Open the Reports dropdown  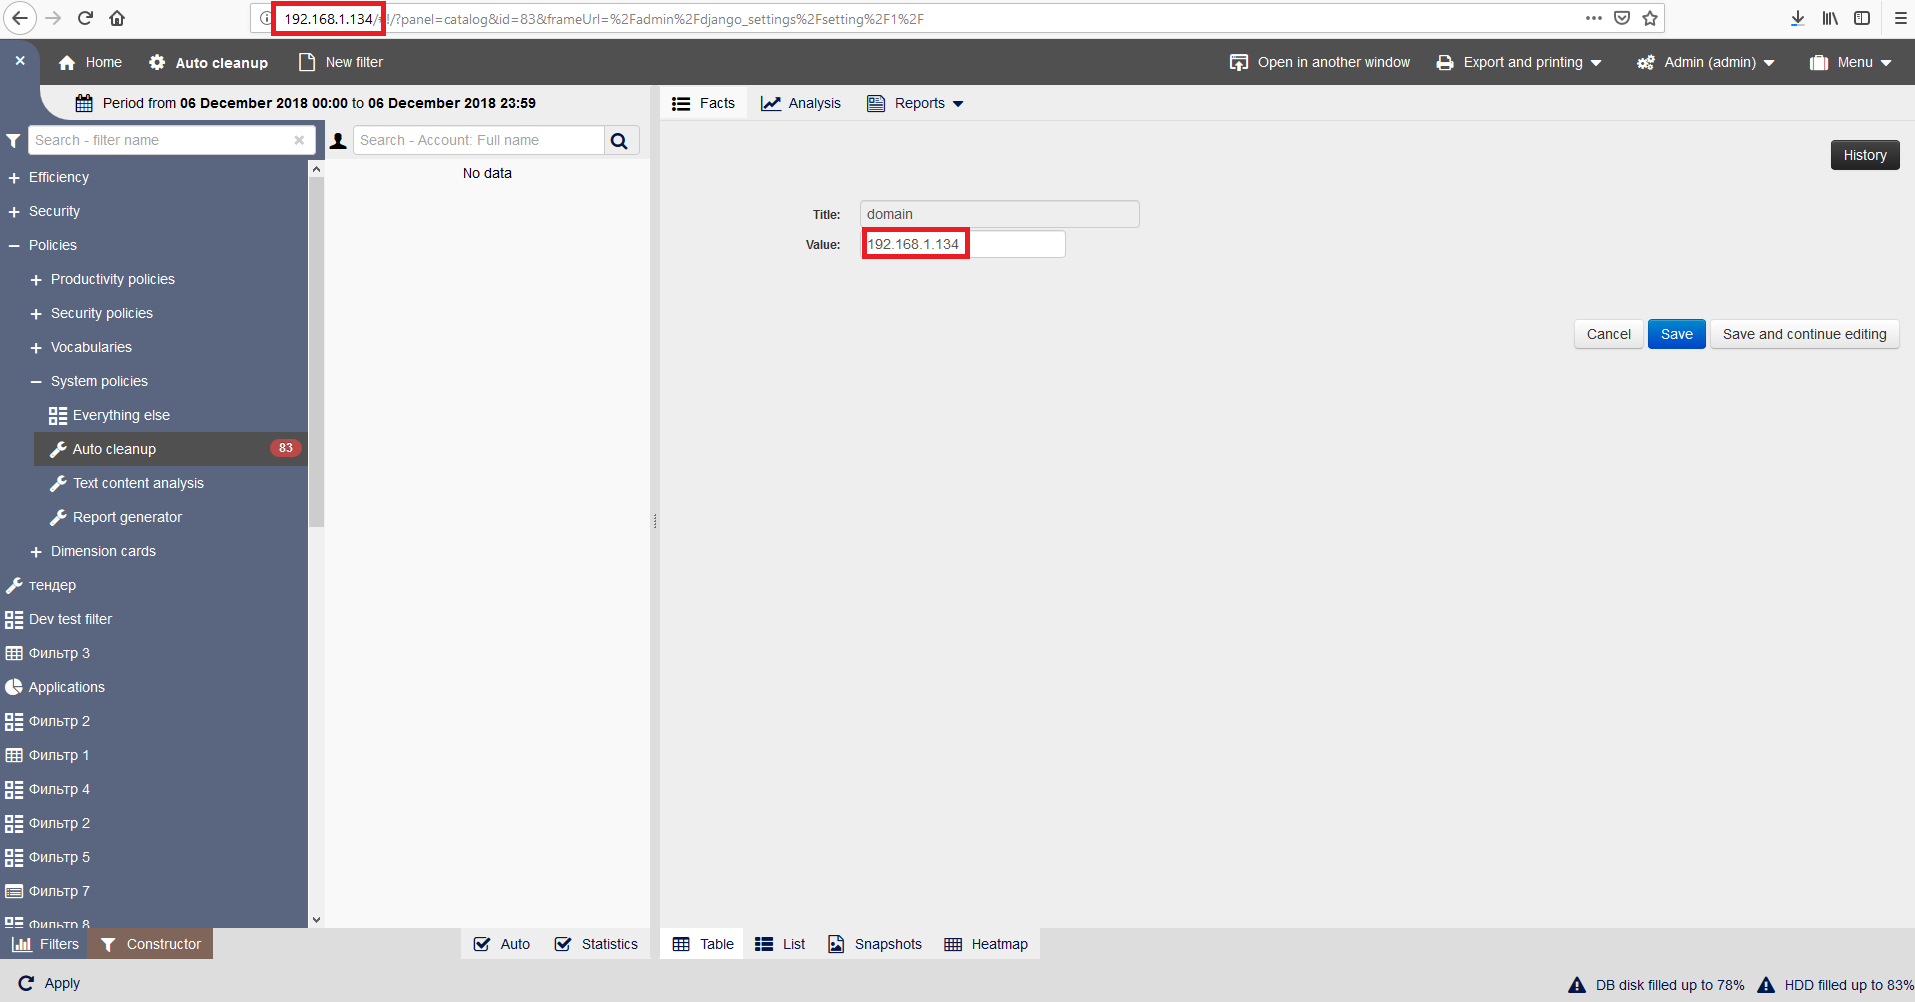(915, 103)
